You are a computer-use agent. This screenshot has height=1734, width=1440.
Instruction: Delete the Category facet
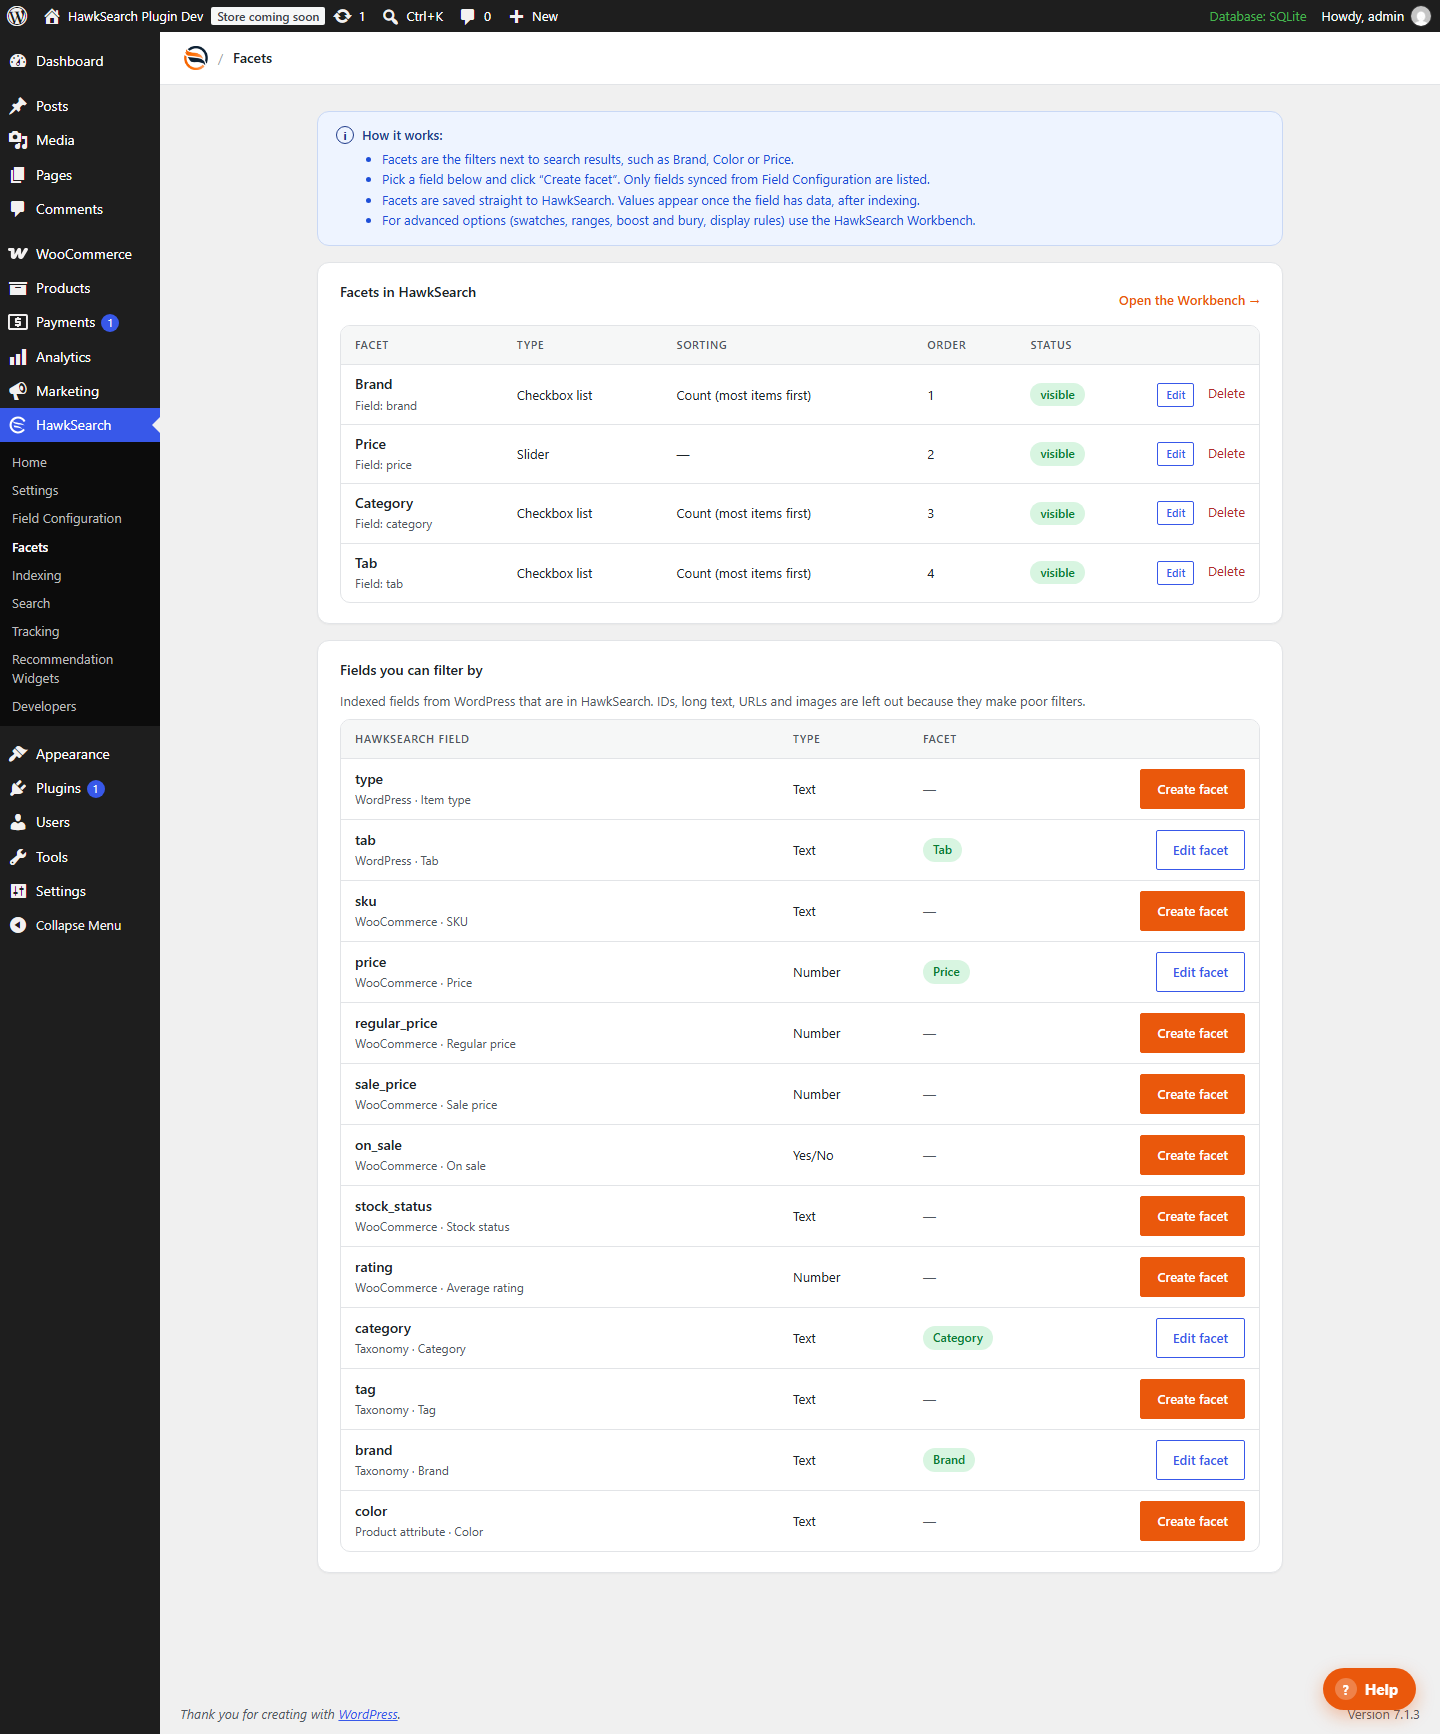coord(1226,512)
